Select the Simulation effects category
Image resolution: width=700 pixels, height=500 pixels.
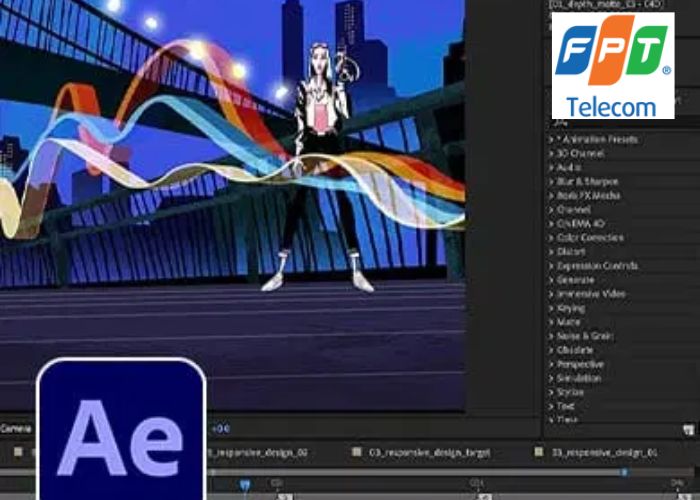[580, 378]
